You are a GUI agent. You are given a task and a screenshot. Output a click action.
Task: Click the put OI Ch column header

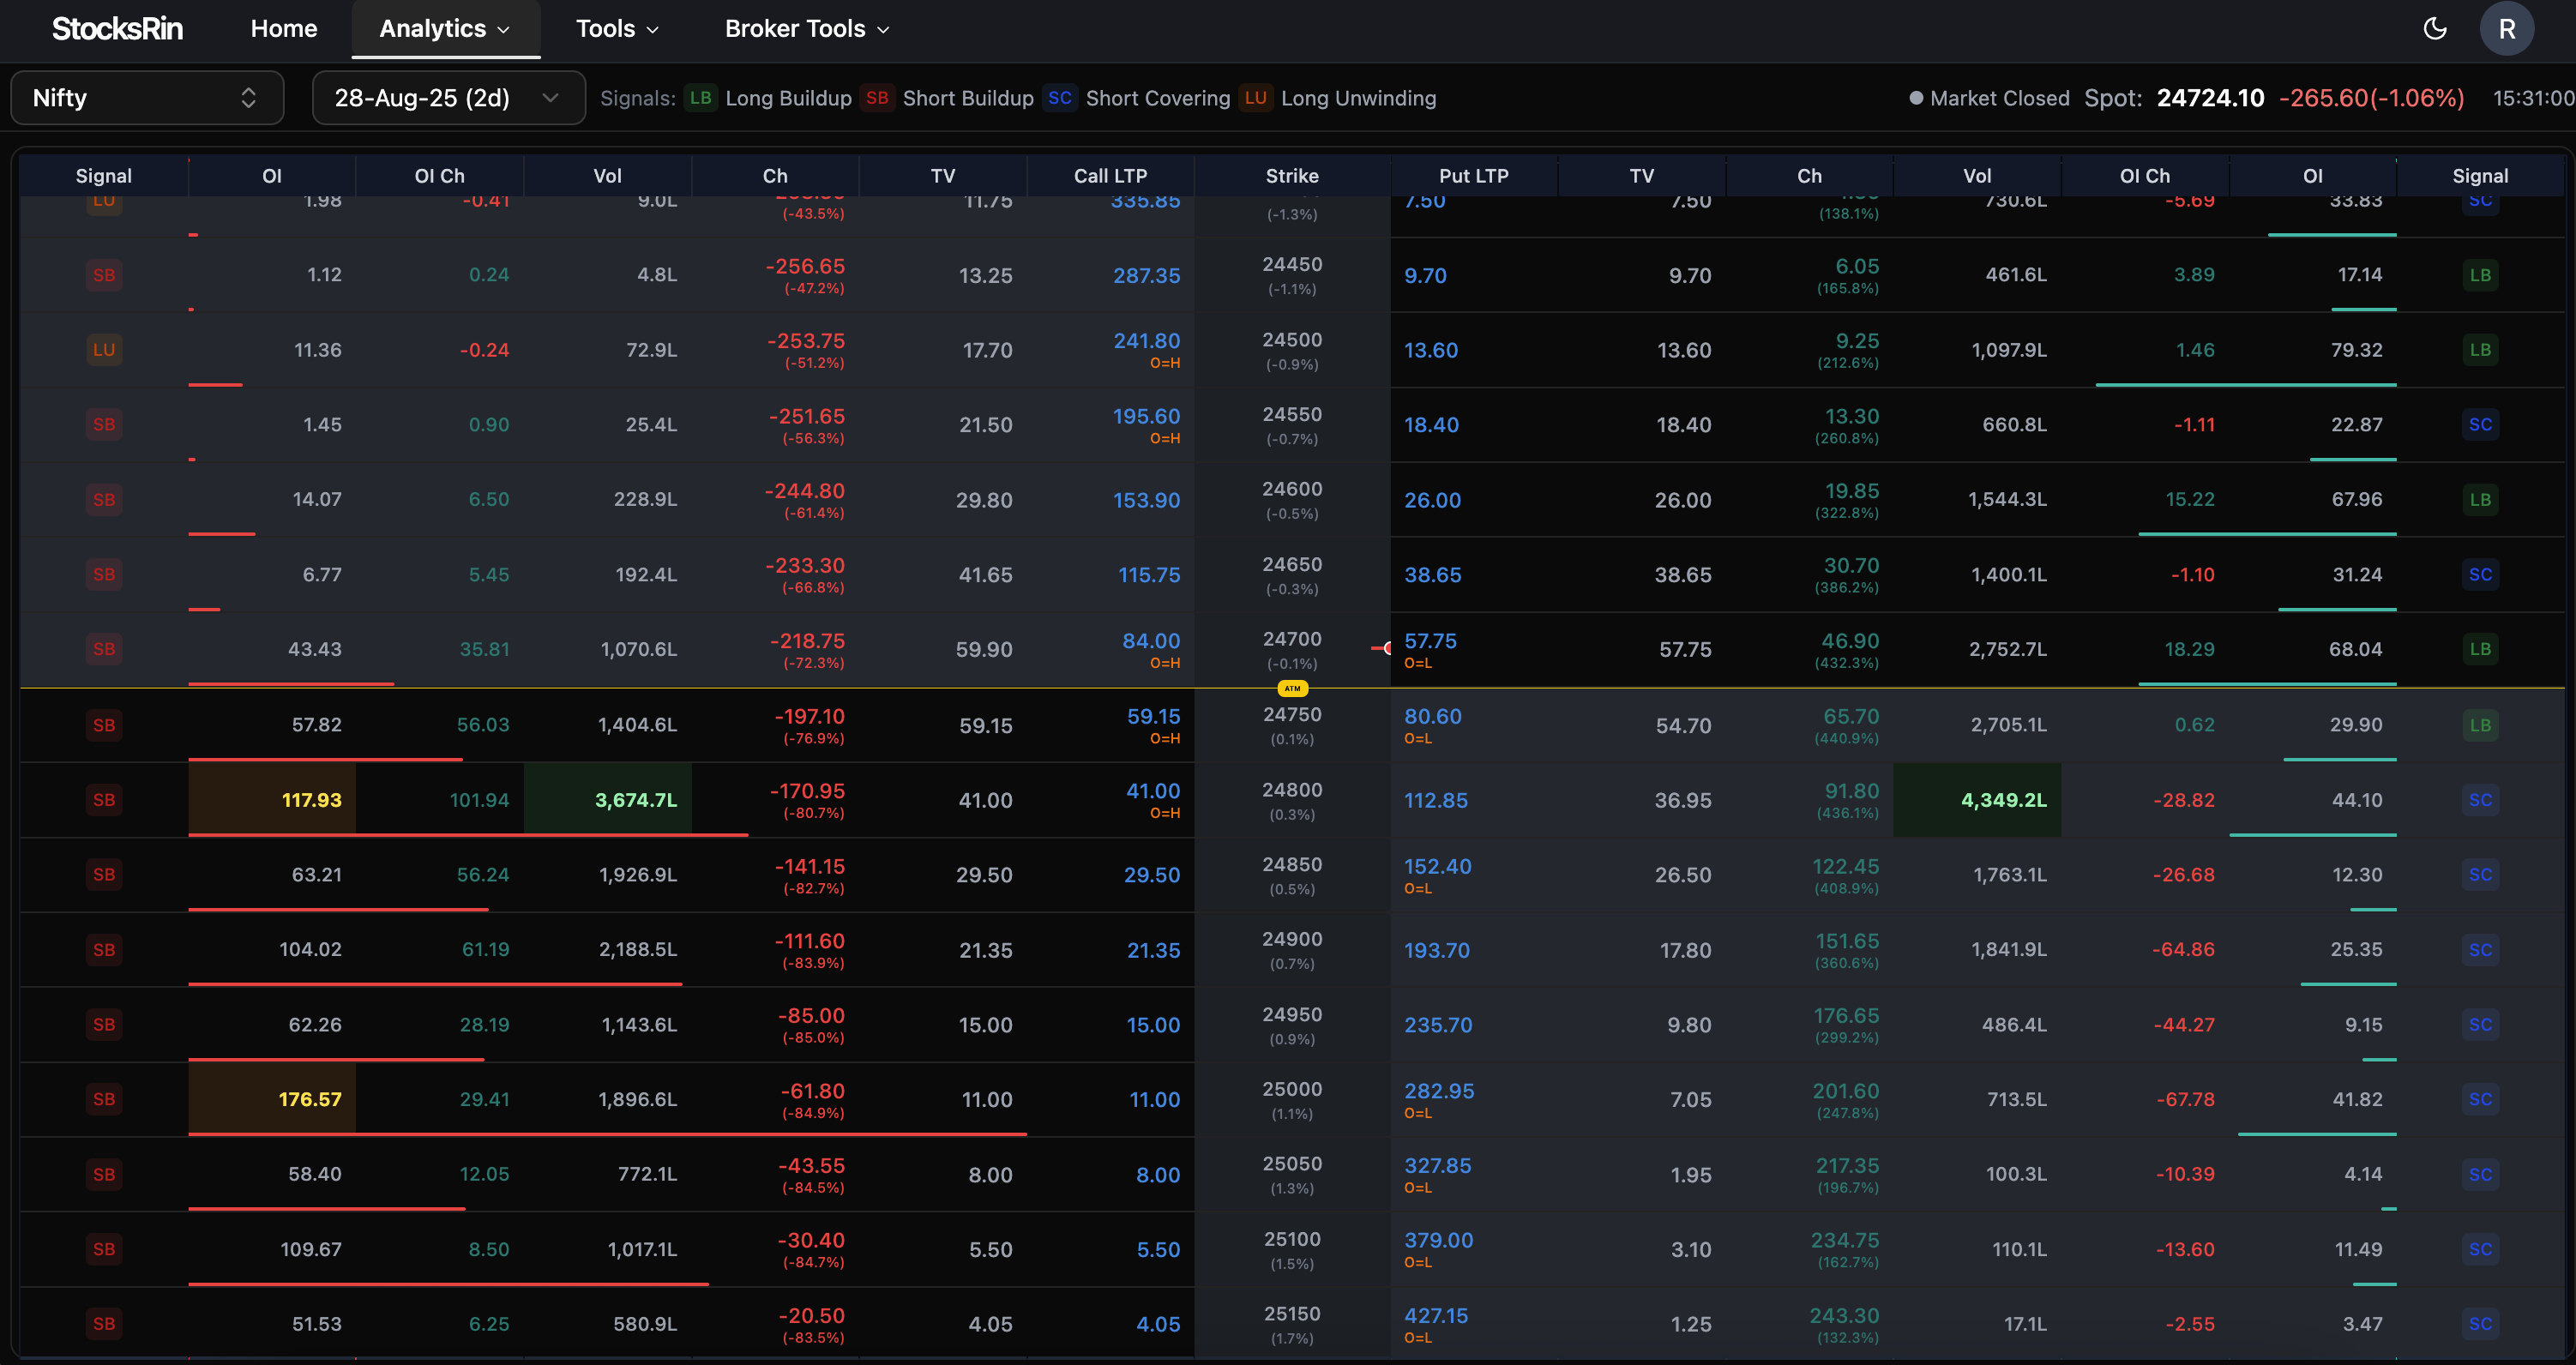click(x=2145, y=176)
